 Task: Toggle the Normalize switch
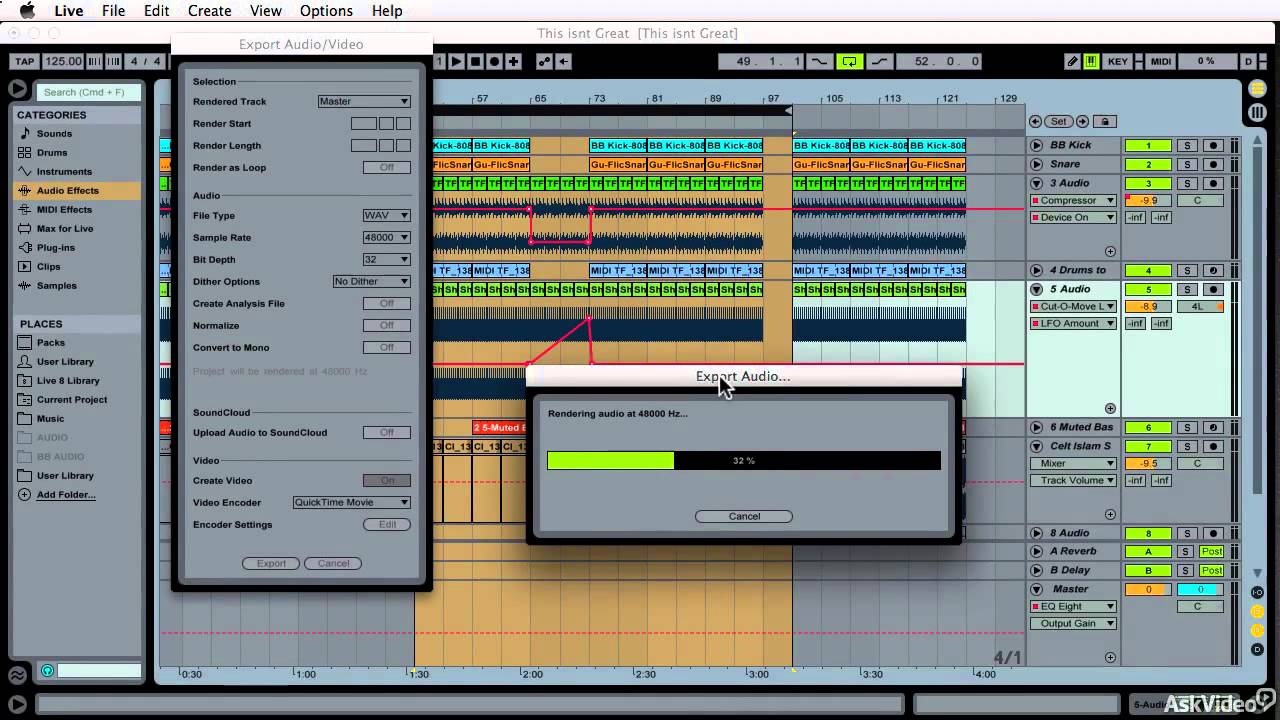(386, 325)
